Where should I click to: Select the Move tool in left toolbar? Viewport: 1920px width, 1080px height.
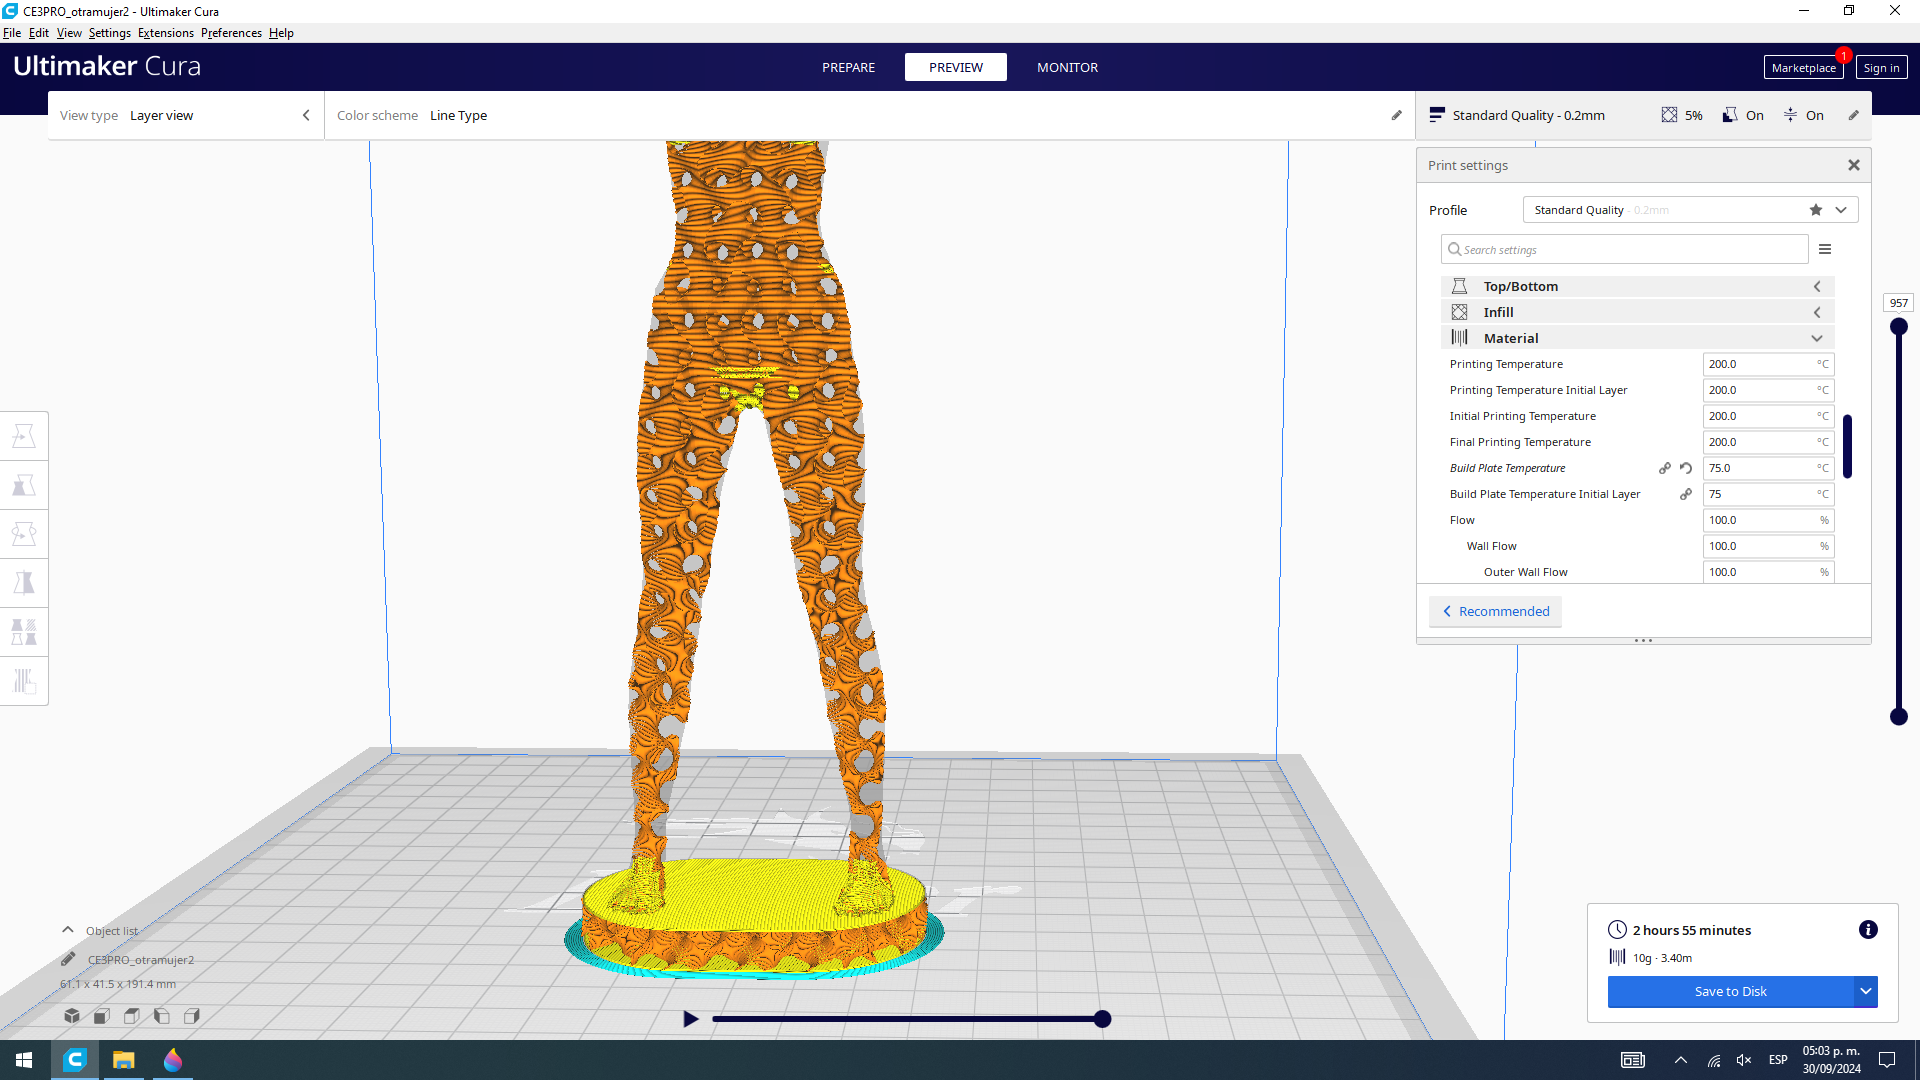click(24, 436)
